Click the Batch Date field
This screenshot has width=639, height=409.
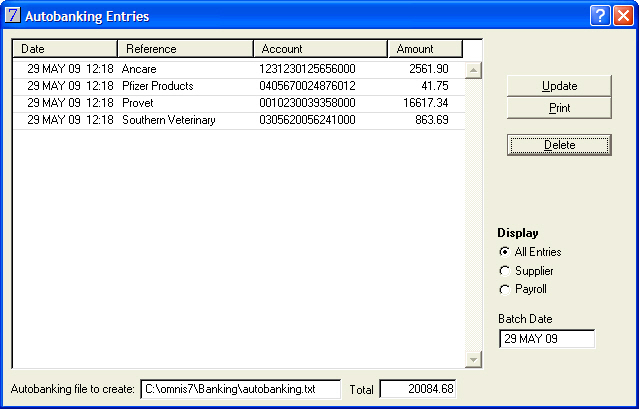coord(546,339)
